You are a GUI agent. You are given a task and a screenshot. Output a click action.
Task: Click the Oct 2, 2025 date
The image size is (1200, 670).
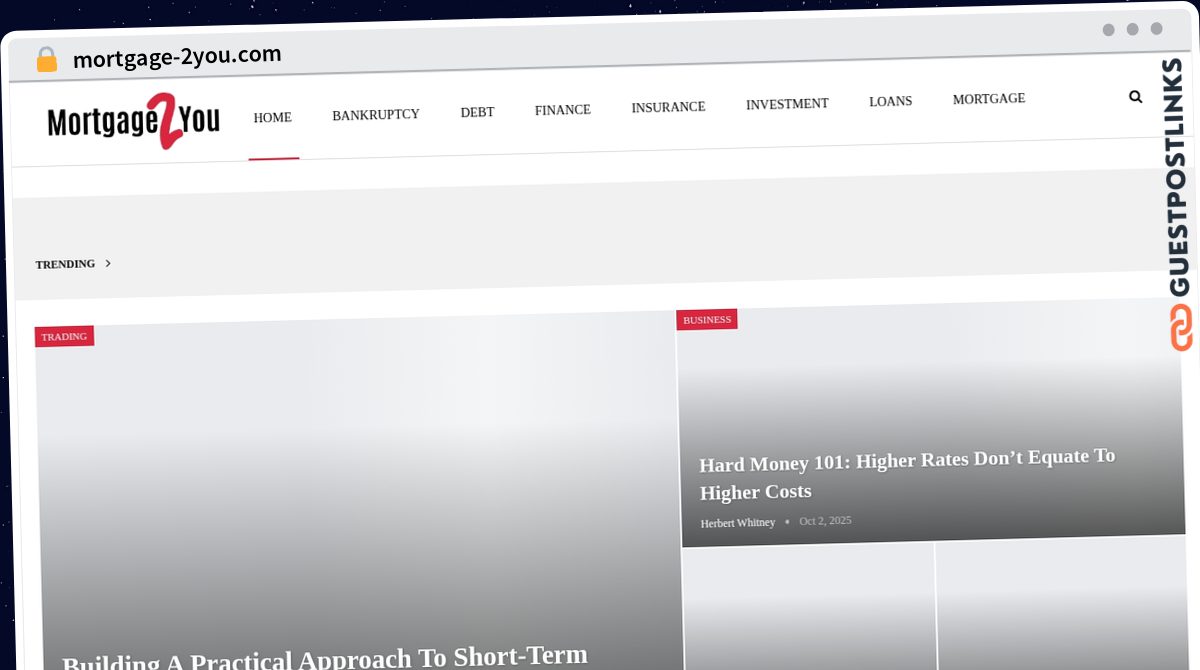[825, 521]
